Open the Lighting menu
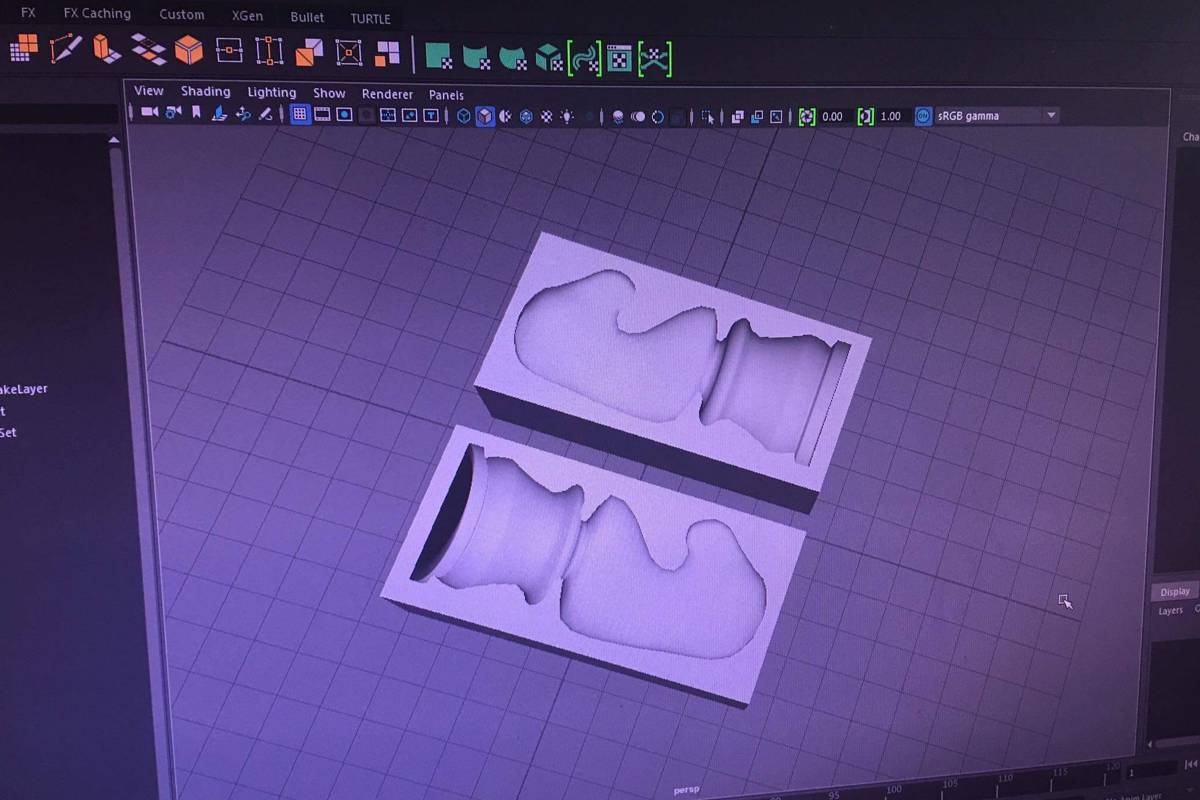Screen dimensions: 1200x800 272,92
